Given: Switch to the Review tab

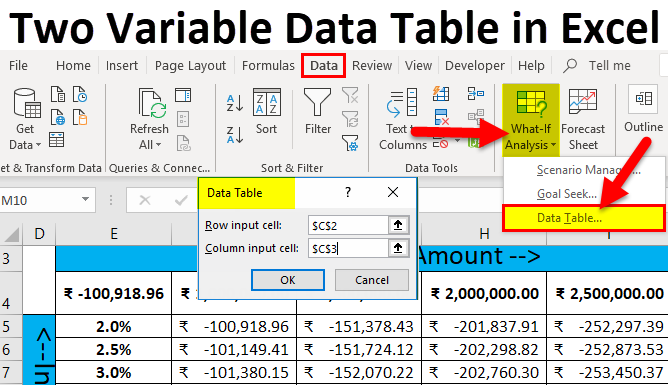Looking at the screenshot, I should (x=372, y=66).
